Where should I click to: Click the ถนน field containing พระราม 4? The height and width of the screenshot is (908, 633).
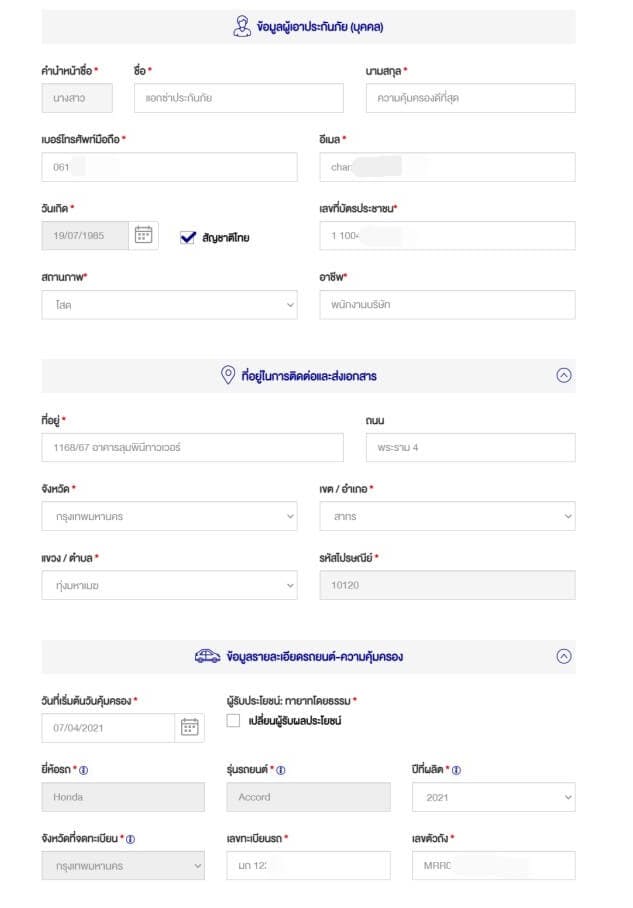click(x=470, y=447)
